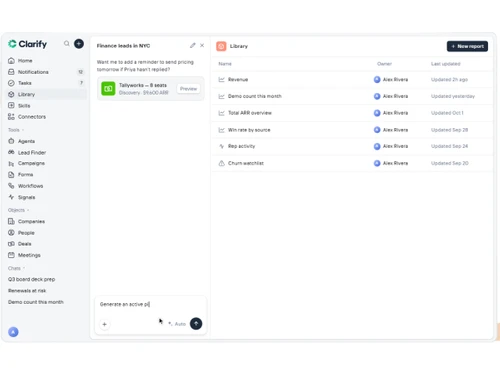
Task: Open the search magnifier icon
Action: [x=67, y=44]
